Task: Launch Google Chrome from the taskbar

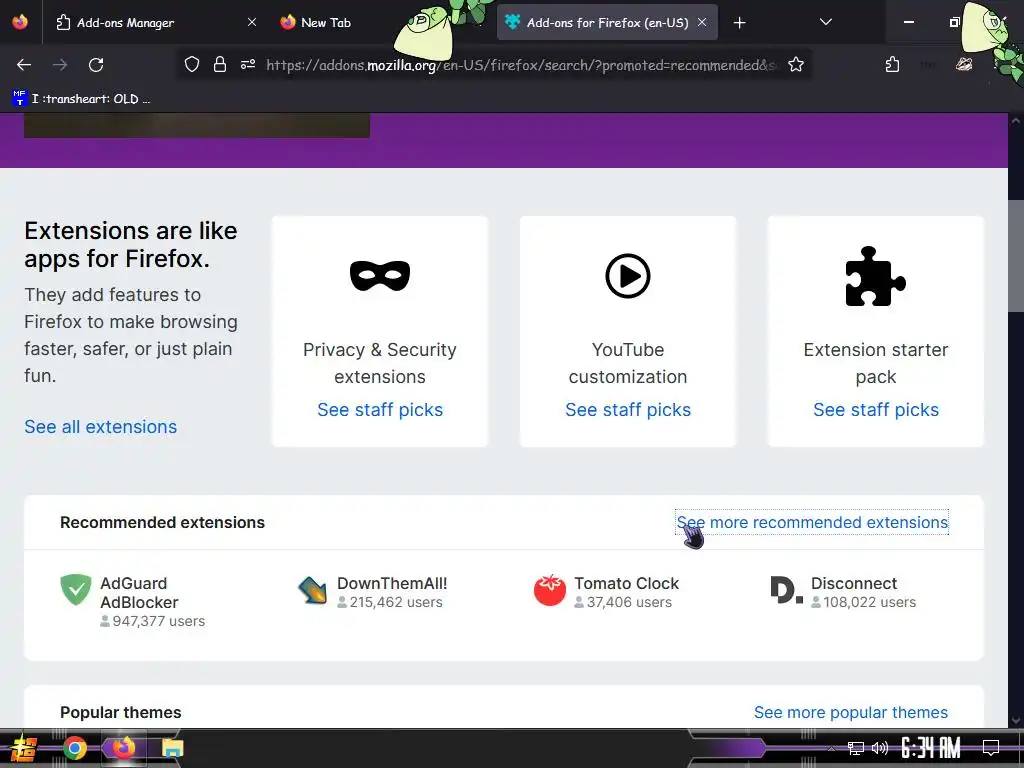Action: [74, 748]
